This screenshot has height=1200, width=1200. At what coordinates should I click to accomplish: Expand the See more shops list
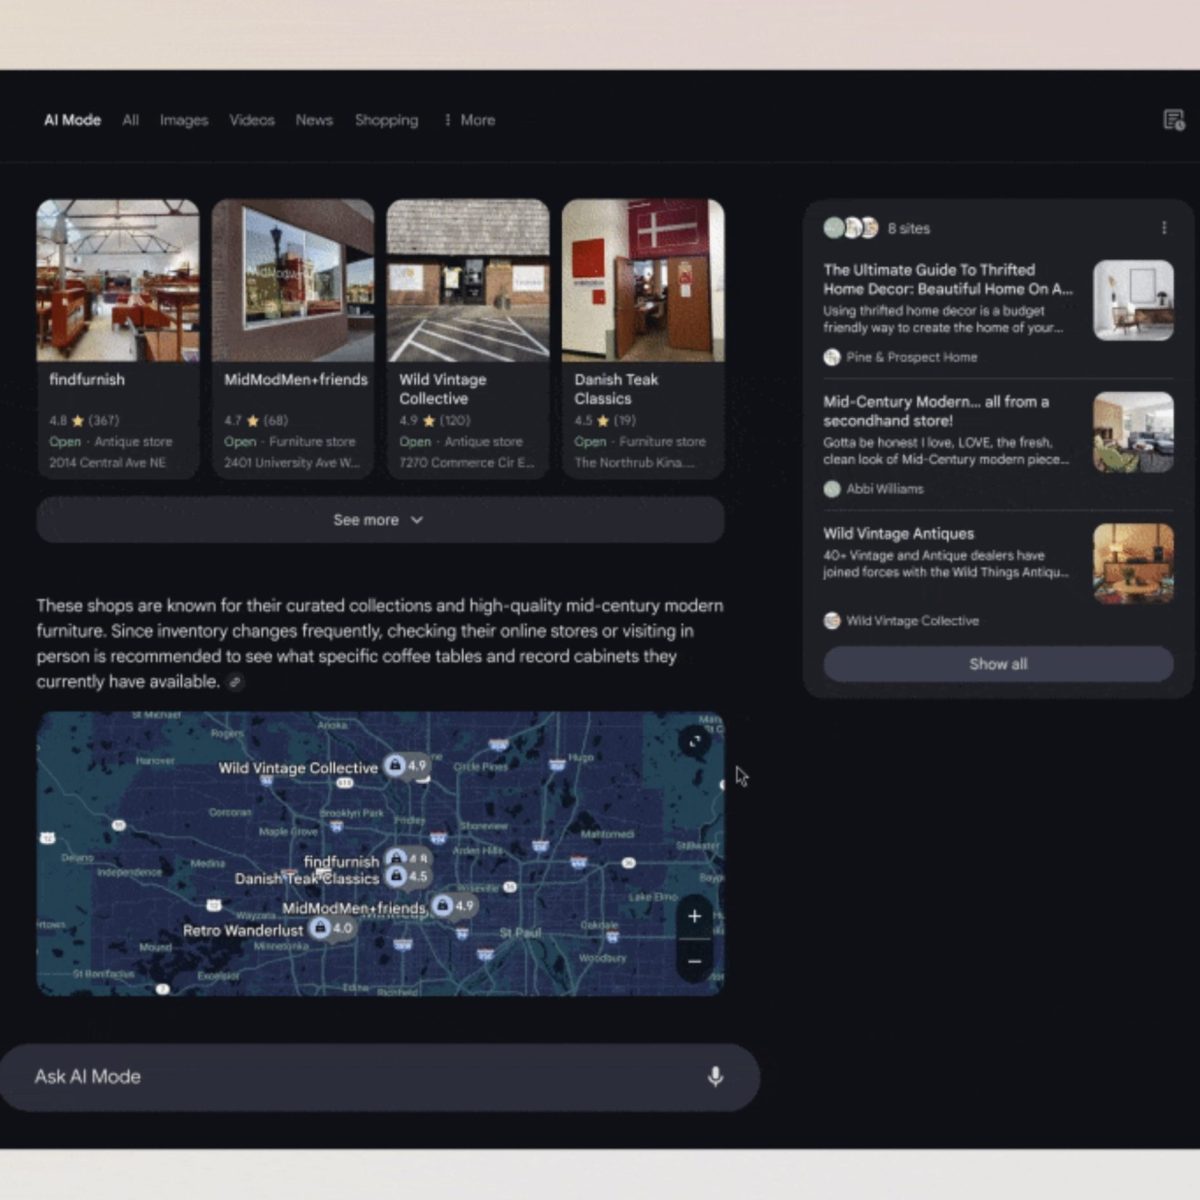(x=380, y=520)
